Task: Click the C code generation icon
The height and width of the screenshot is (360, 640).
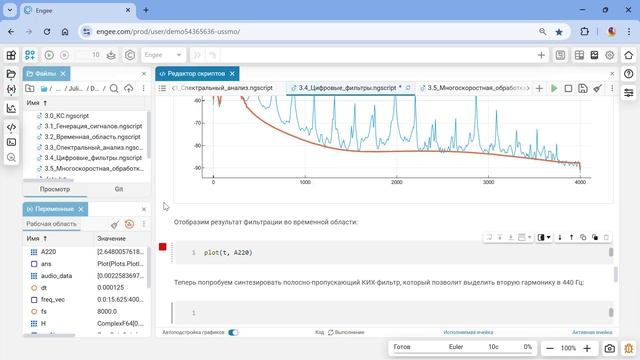Action: [130, 55]
